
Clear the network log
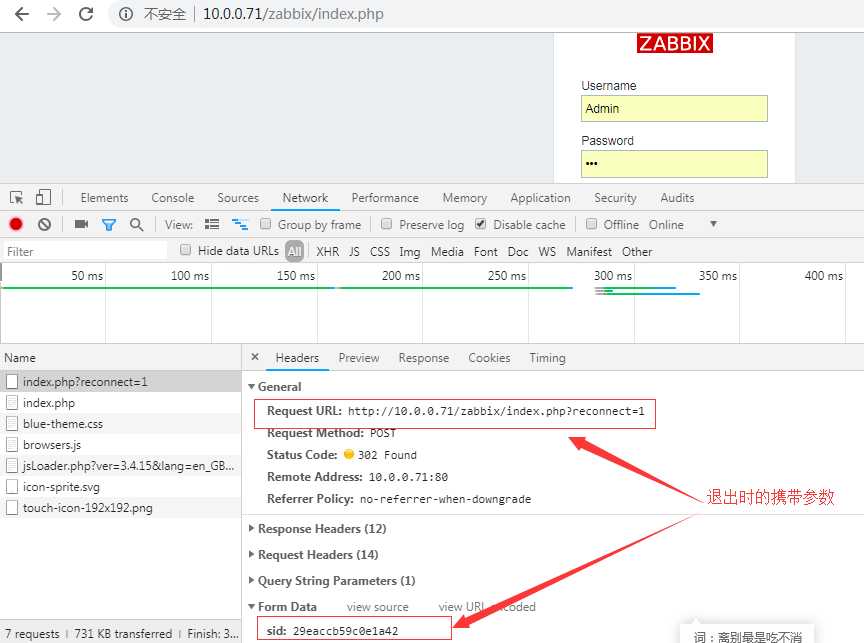(x=44, y=225)
